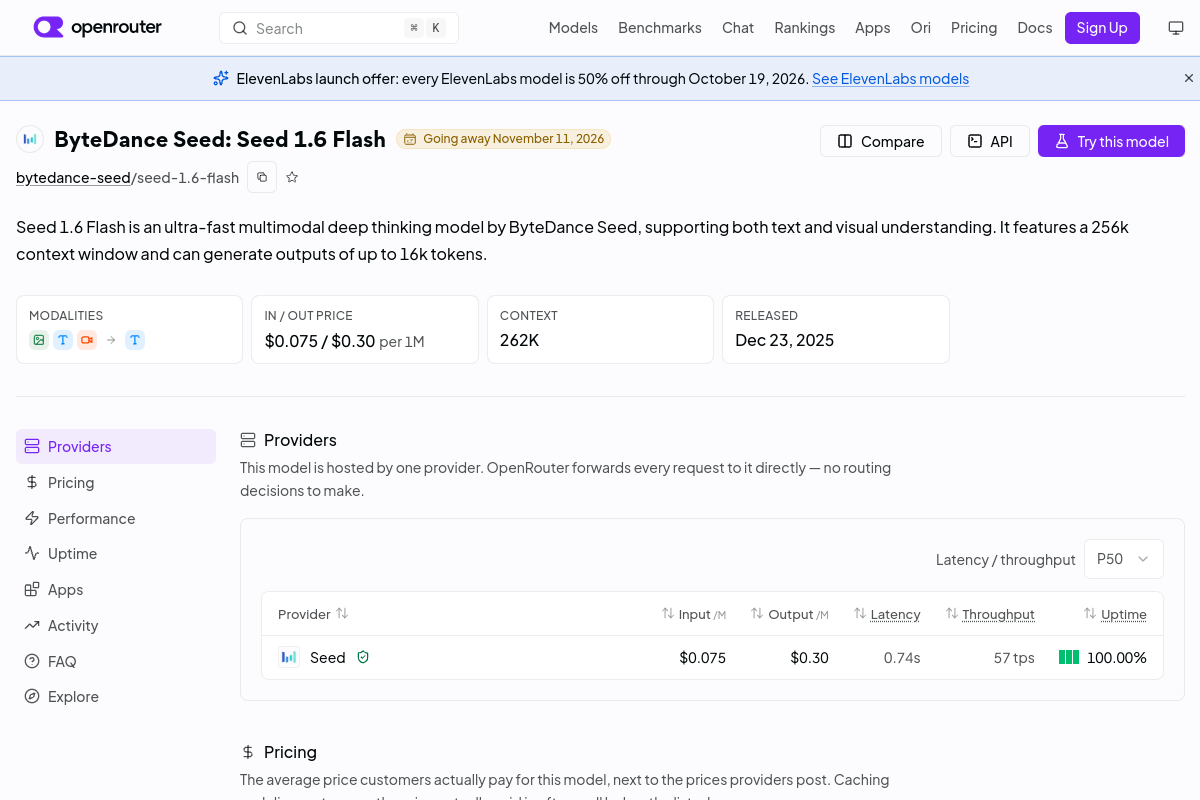Image resolution: width=1200 pixels, height=800 pixels.
Task: Select Rankings in the top navigation
Action: click(x=804, y=28)
